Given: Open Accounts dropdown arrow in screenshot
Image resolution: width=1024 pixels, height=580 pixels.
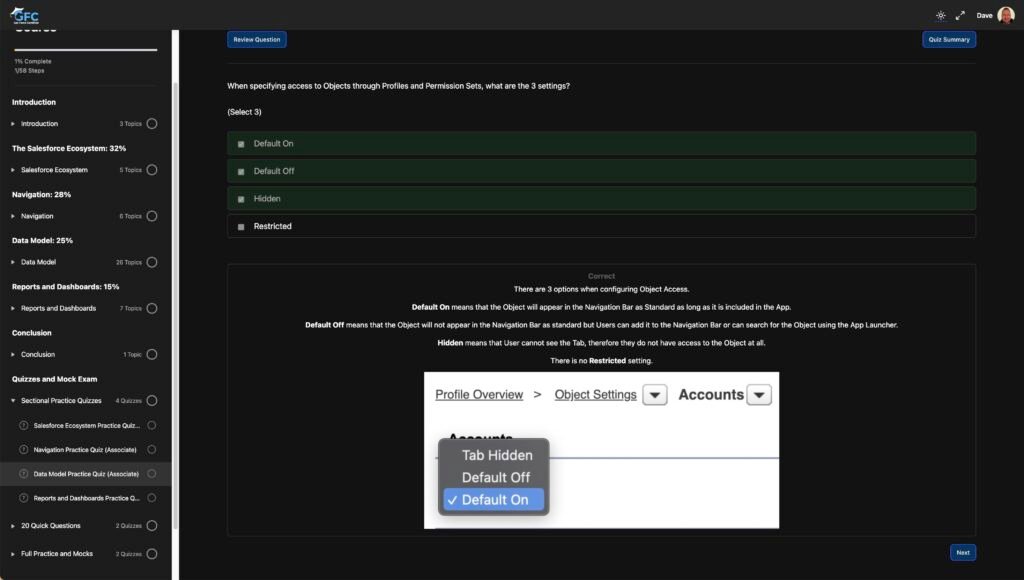Looking at the screenshot, I should [759, 395].
